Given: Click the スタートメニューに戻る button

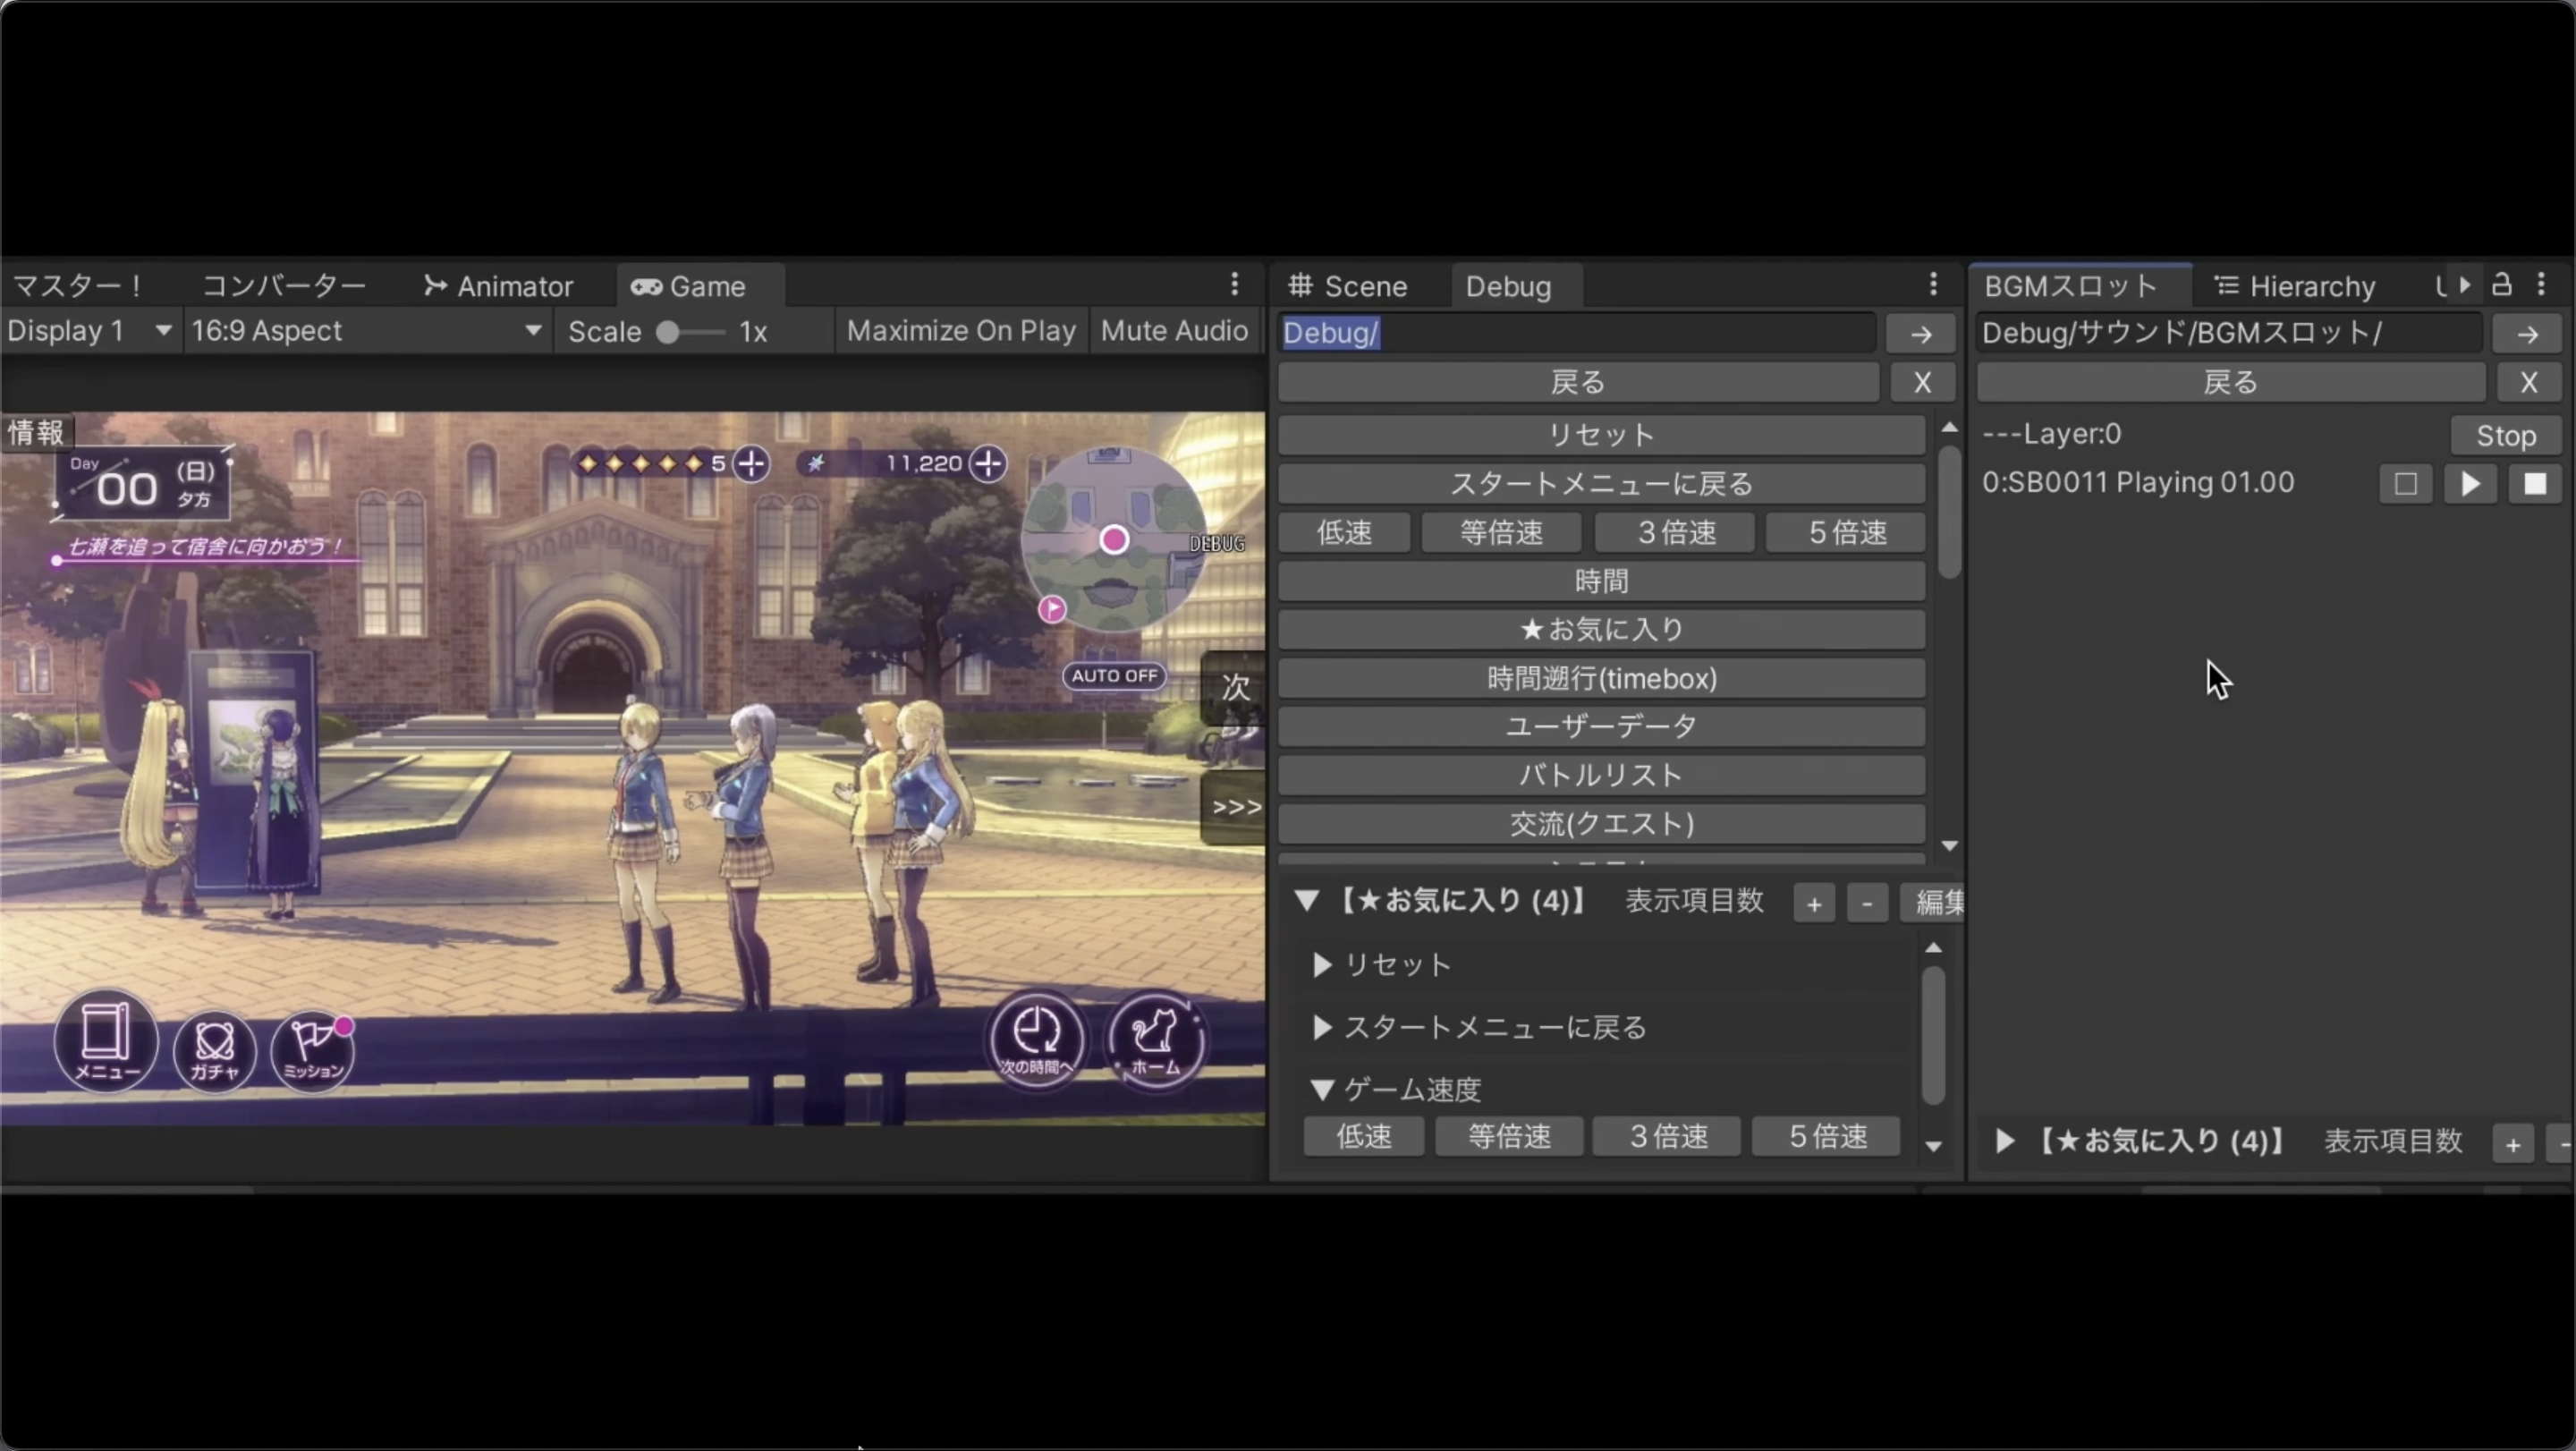Looking at the screenshot, I should pos(1601,484).
